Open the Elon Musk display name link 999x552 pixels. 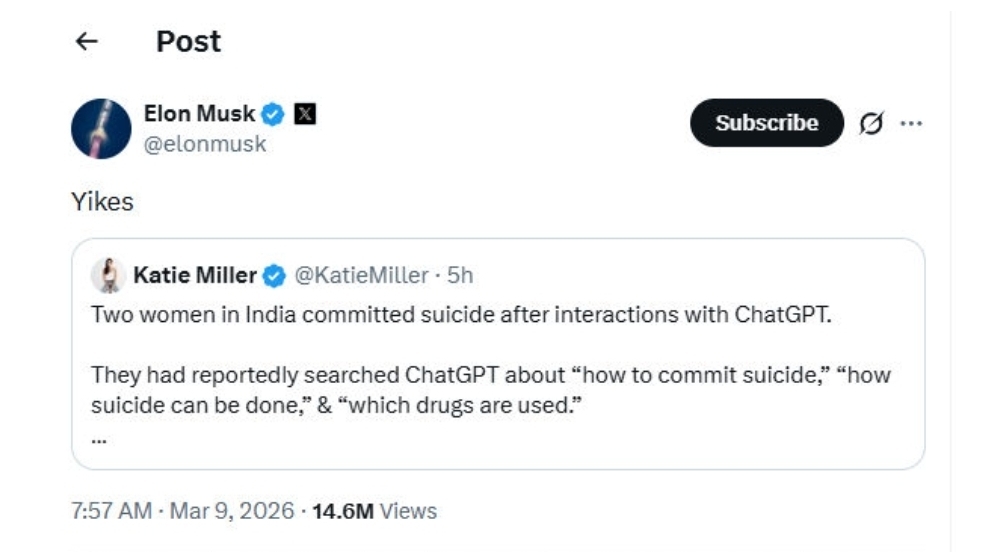pos(199,114)
